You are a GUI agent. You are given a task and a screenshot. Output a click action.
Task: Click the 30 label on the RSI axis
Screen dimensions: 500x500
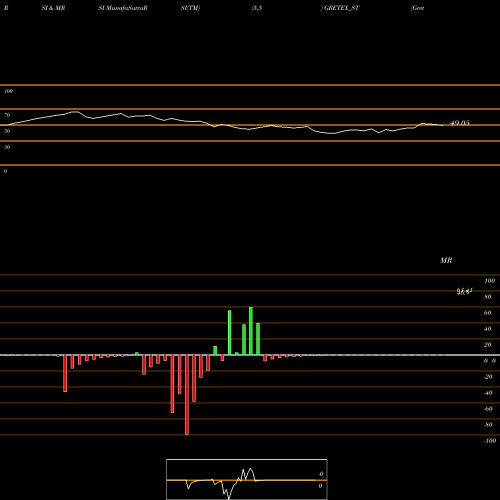pos(7,147)
